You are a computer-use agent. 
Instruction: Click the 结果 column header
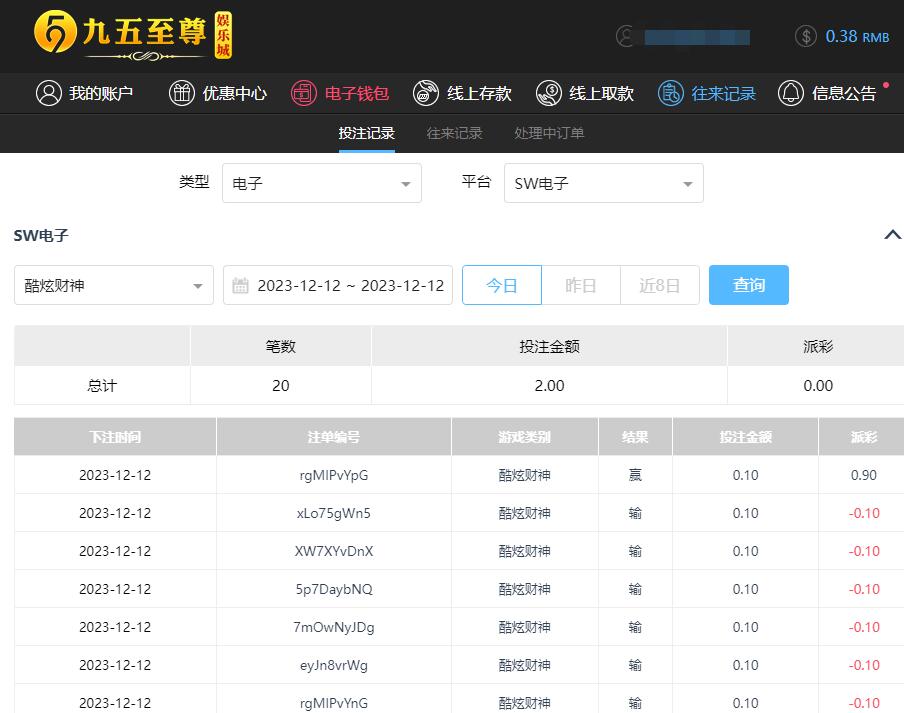pos(635,437)
